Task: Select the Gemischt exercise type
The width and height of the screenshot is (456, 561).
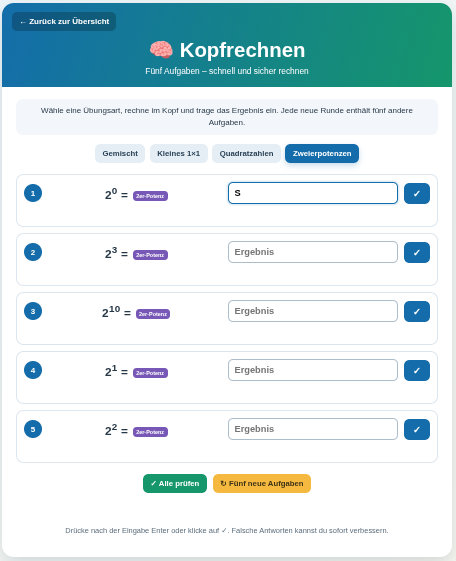Action: pyautogui.click(x=120, y=153)
